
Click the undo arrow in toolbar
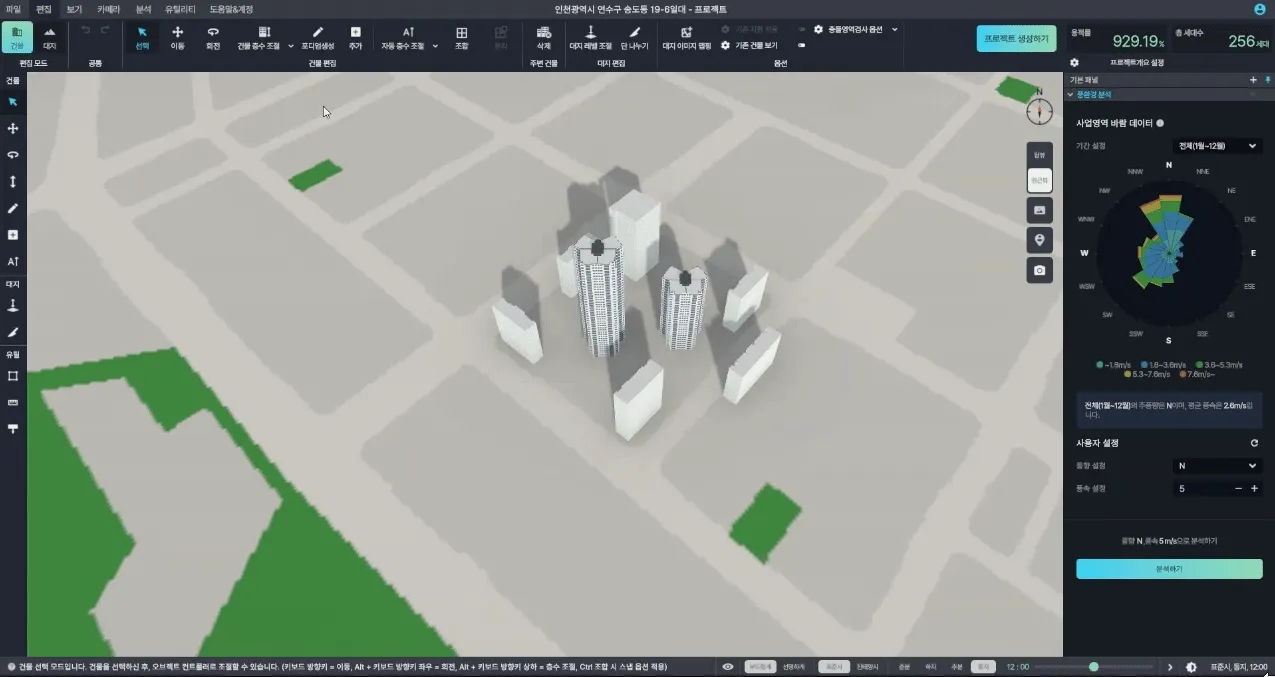[x=85, y=30]
